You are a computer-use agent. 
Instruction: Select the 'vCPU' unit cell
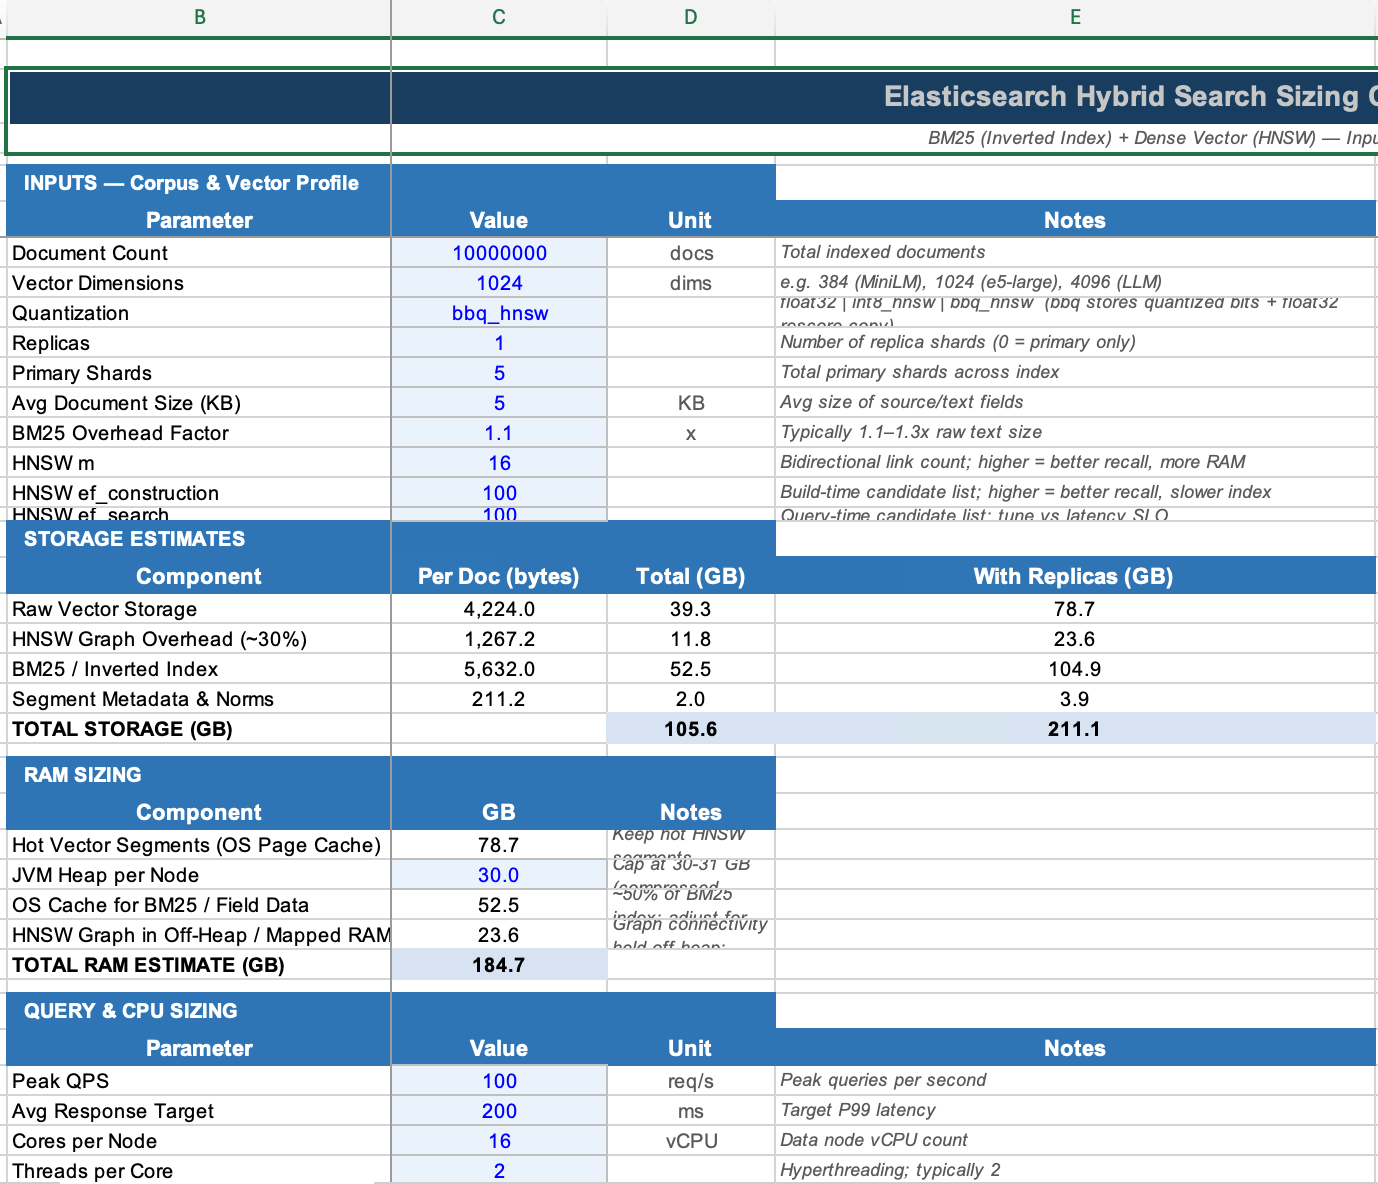tap(691, 1141)
